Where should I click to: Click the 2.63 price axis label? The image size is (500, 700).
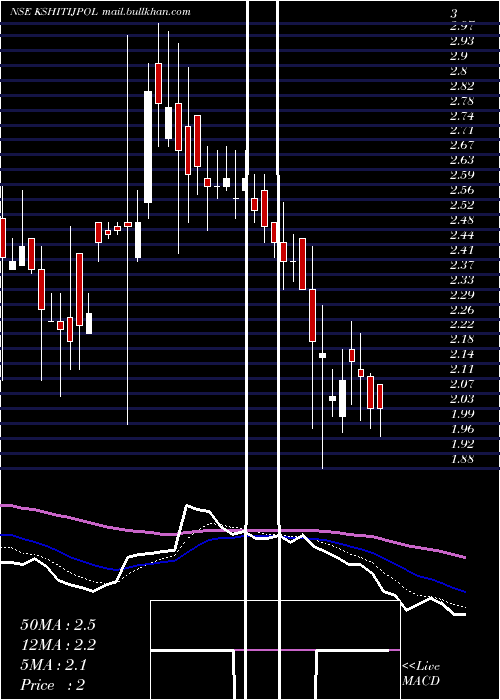click(x=462, y=160)
